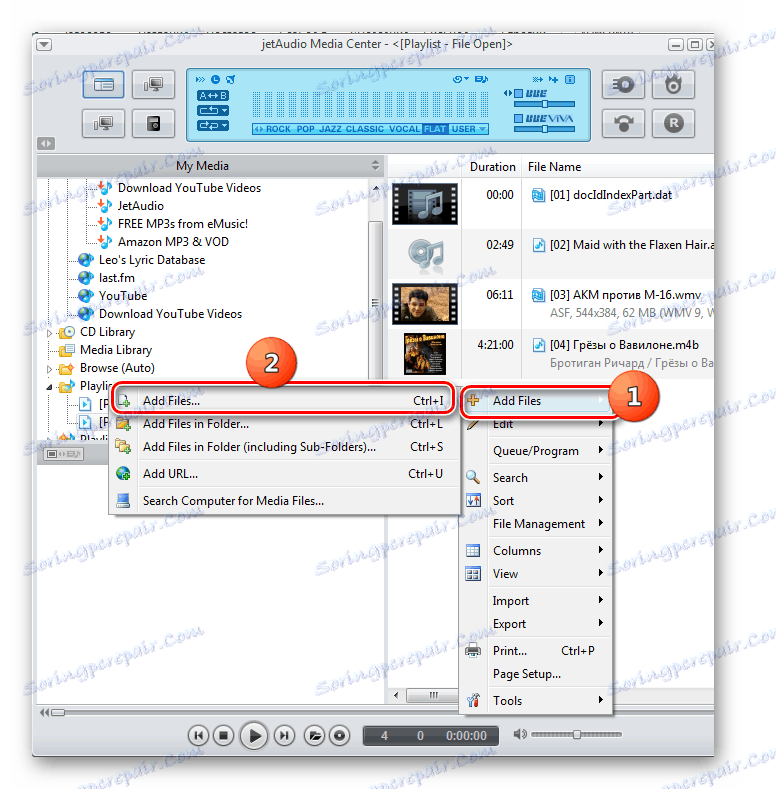Click the Stop playback button
The height and width of the screenshot is (789, 776).
click(223, 736)
